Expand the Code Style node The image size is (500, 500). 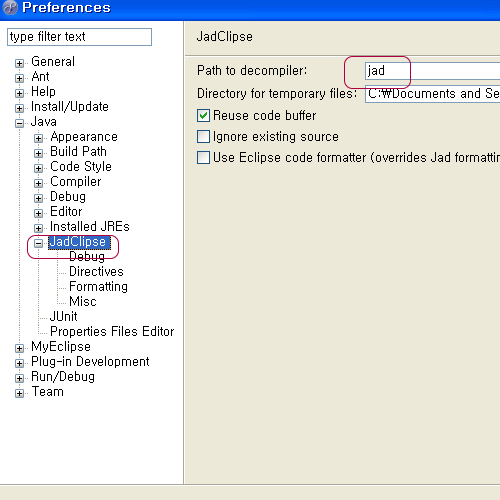point(38,168)
